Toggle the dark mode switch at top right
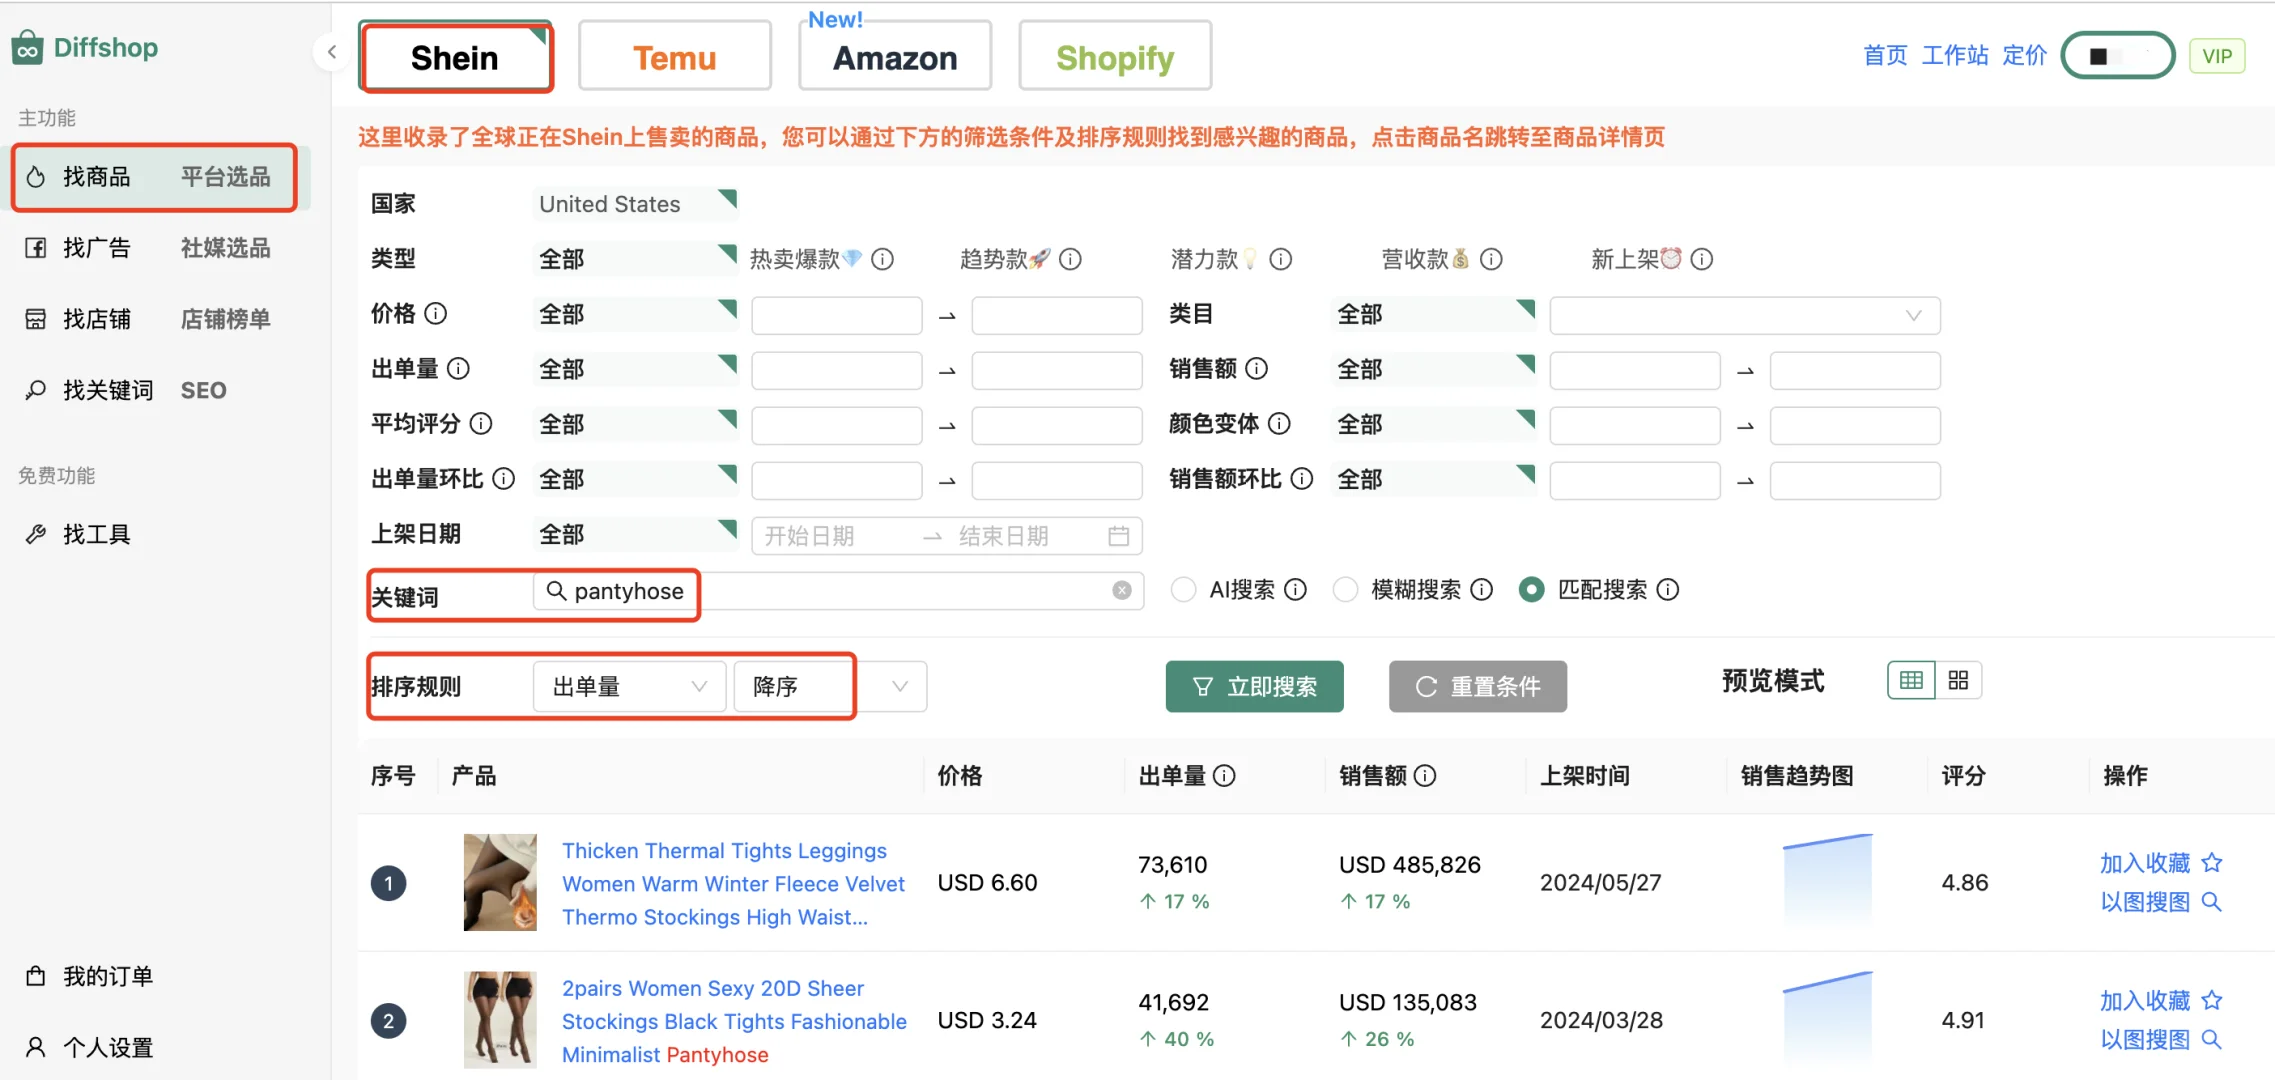This screenshot has width=2275, height=1080. pos(2118,56)
